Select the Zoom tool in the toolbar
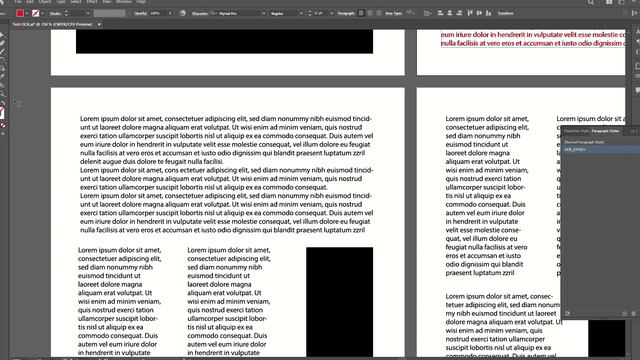640x360 pixels. [x=2, y=94]
